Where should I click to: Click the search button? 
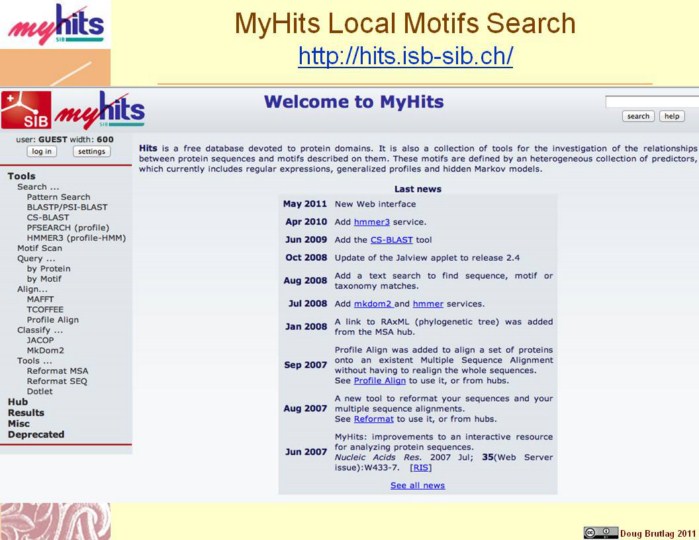click(x=638, y=116)
